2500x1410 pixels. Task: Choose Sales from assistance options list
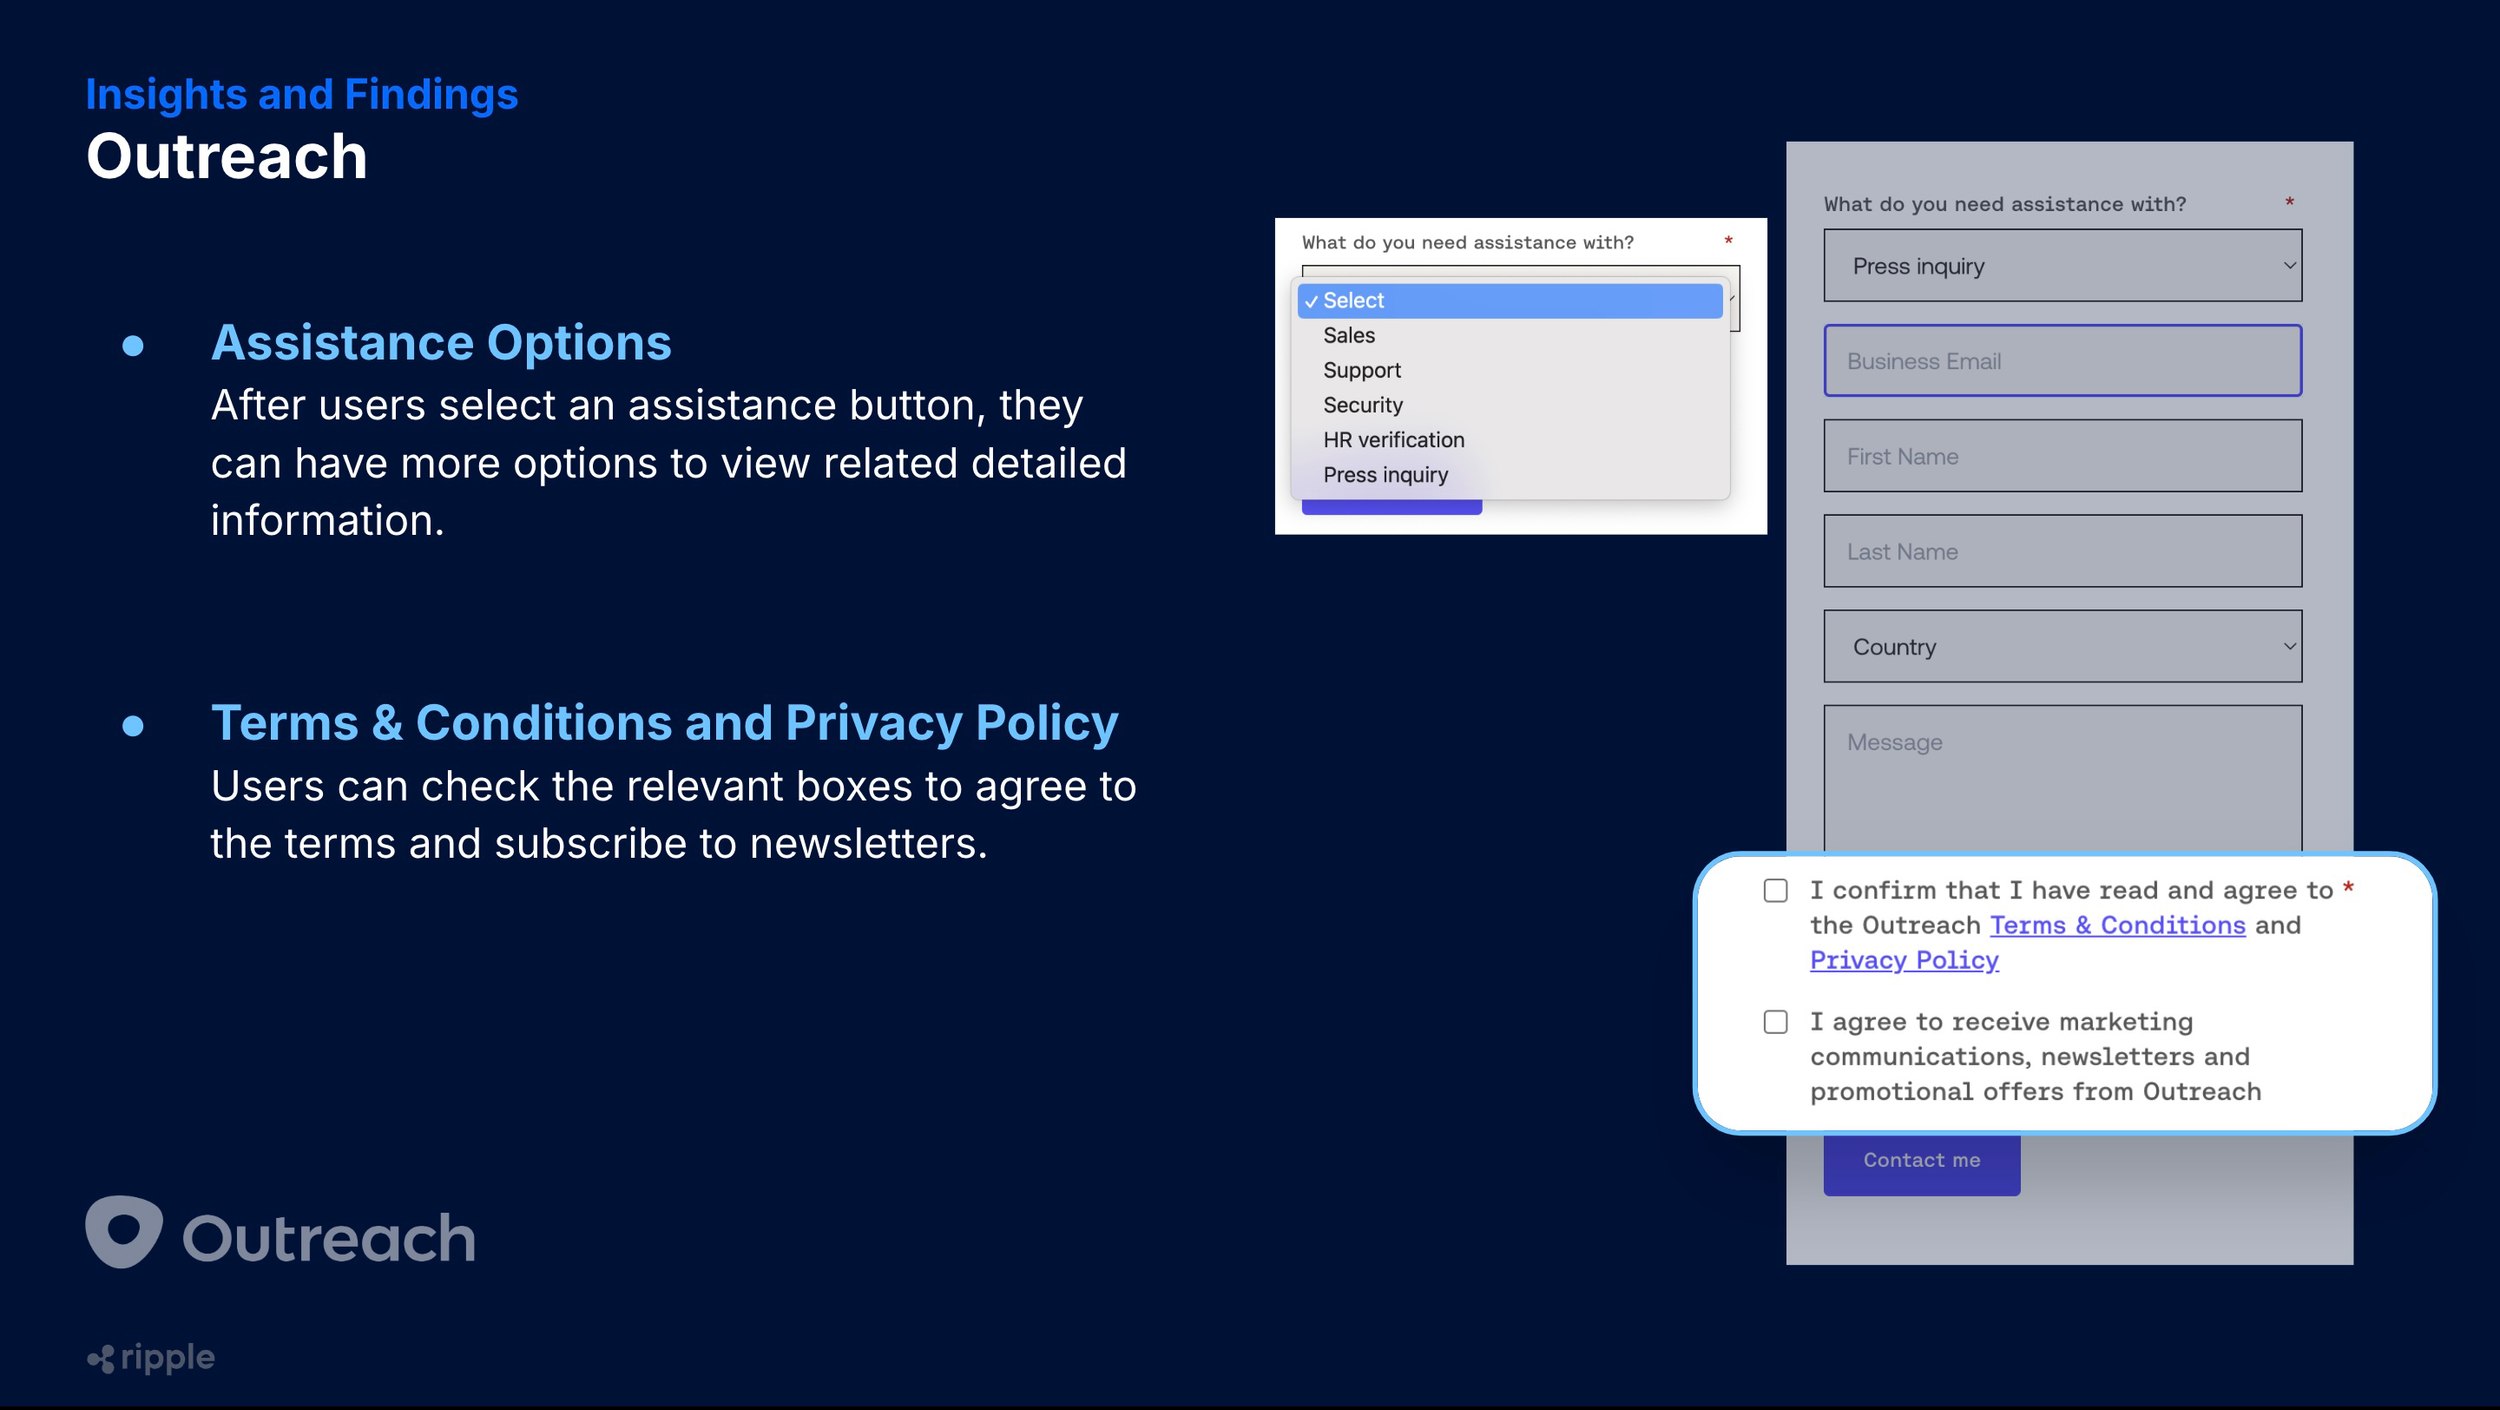[x=1349, y=336]
